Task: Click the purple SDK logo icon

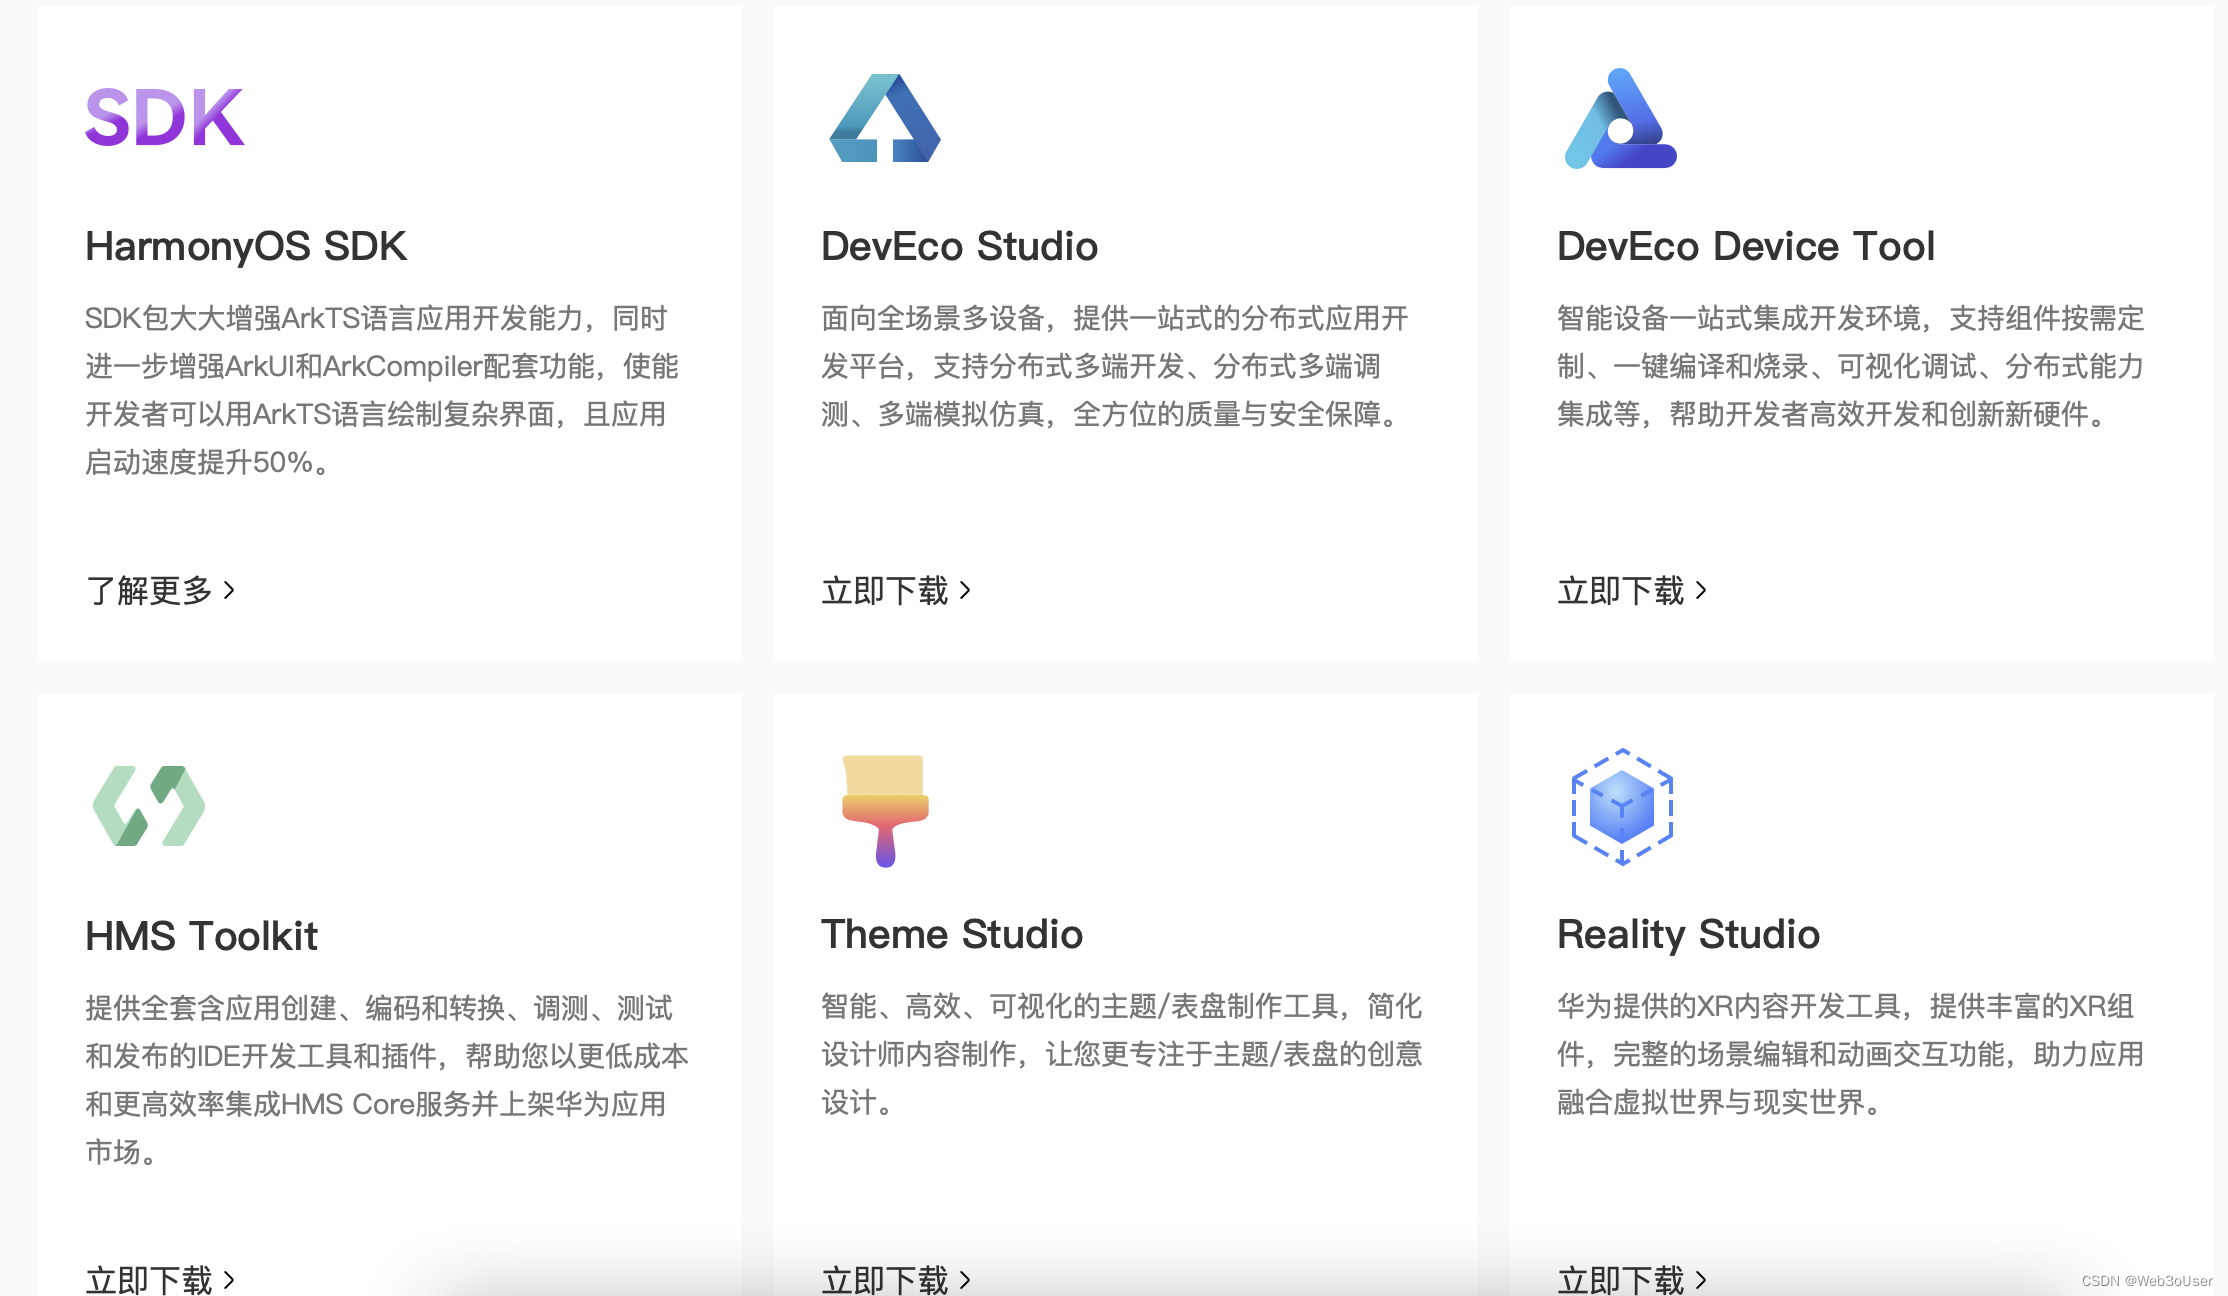Action: (165, 118)
